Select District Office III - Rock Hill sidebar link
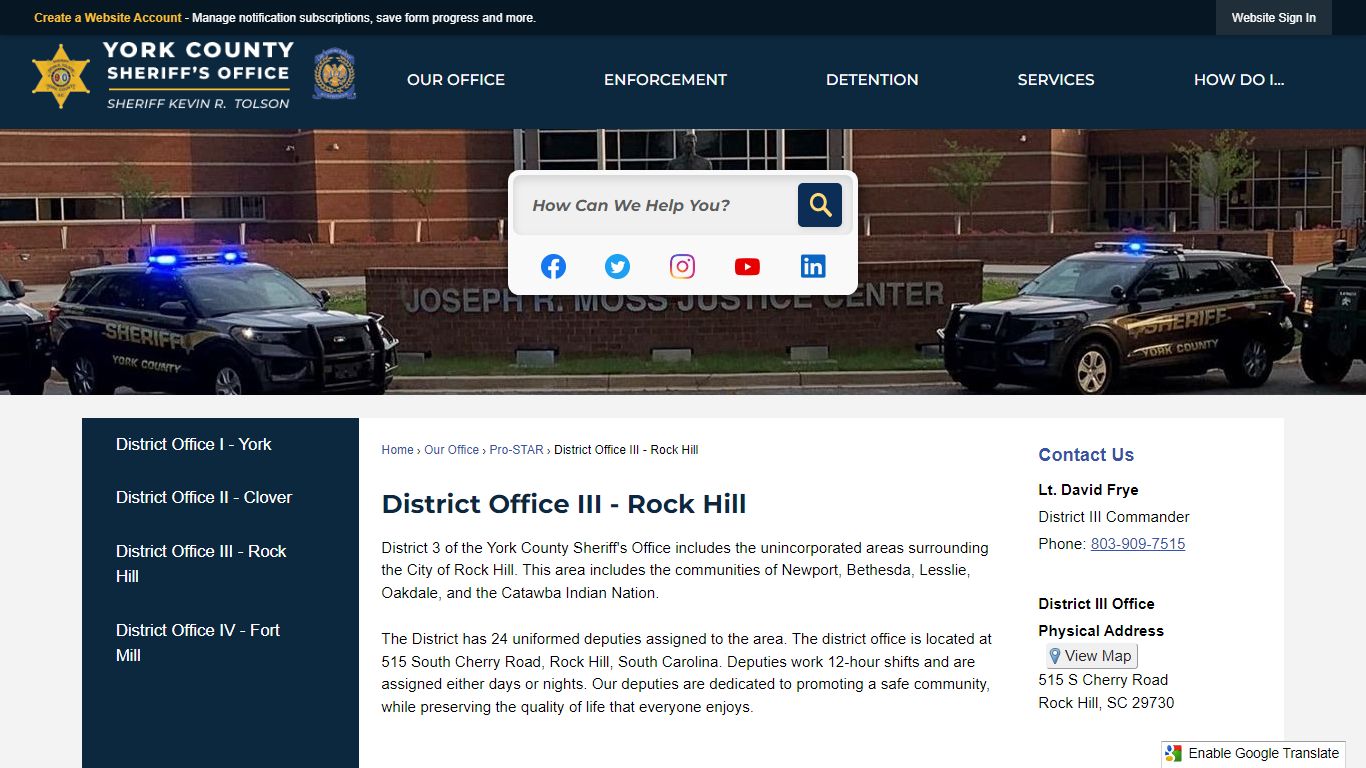The image size is (1366, 768). tap(201, 564)
